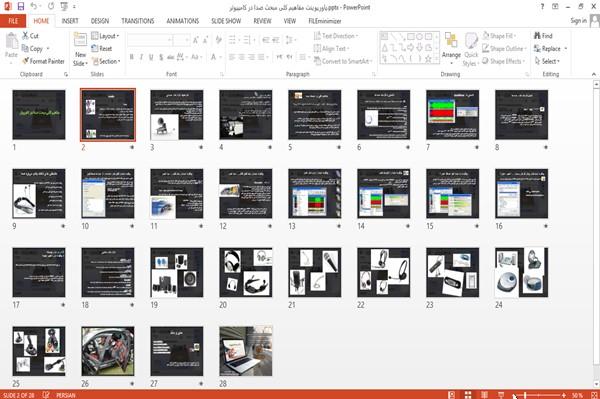Click the Copy button in Clipboard group
The image size is (600, 399).
(32, 49)
